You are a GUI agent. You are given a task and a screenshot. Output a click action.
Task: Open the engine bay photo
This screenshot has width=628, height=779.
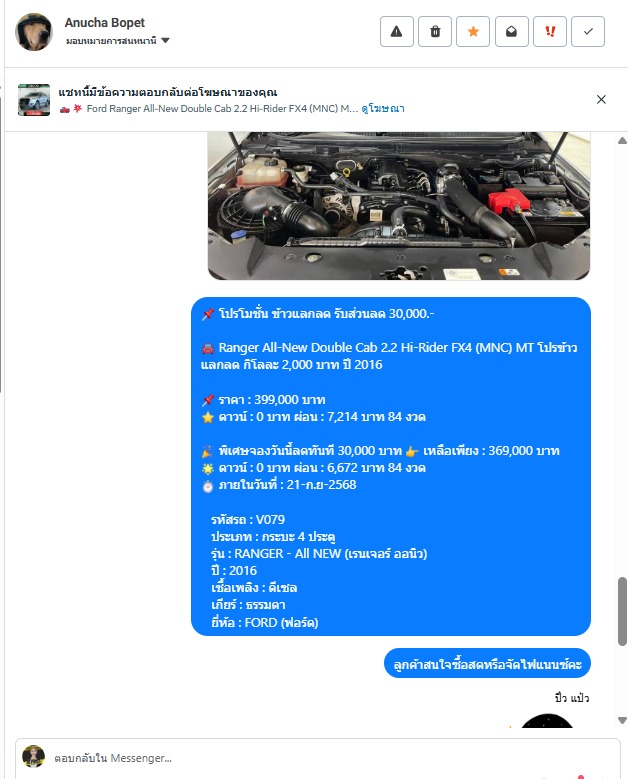tap(398, 206)
